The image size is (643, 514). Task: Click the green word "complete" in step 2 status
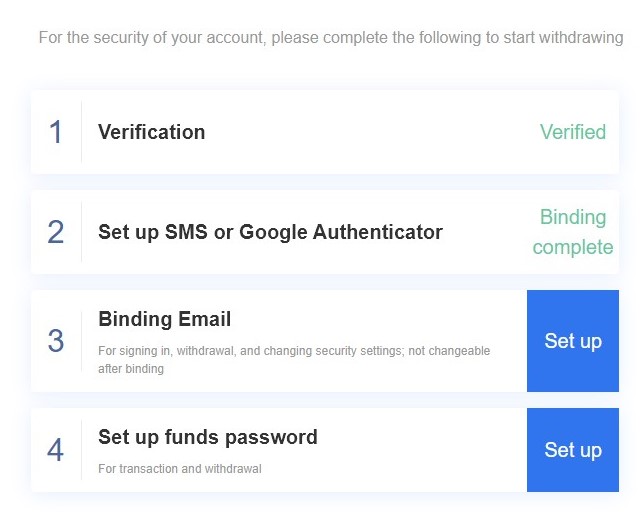pos(573,247)
